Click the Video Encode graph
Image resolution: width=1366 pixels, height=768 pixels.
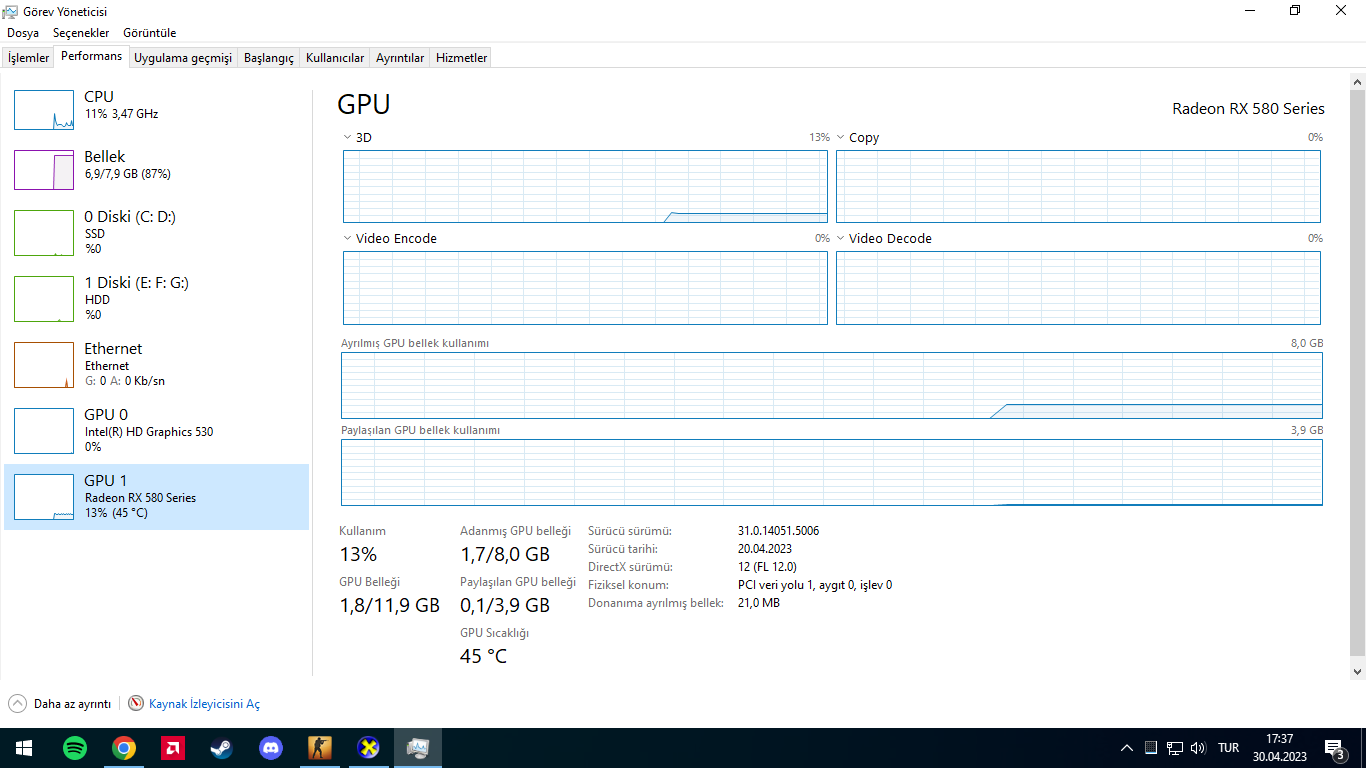pyautogui.click(x=585, y=288)
